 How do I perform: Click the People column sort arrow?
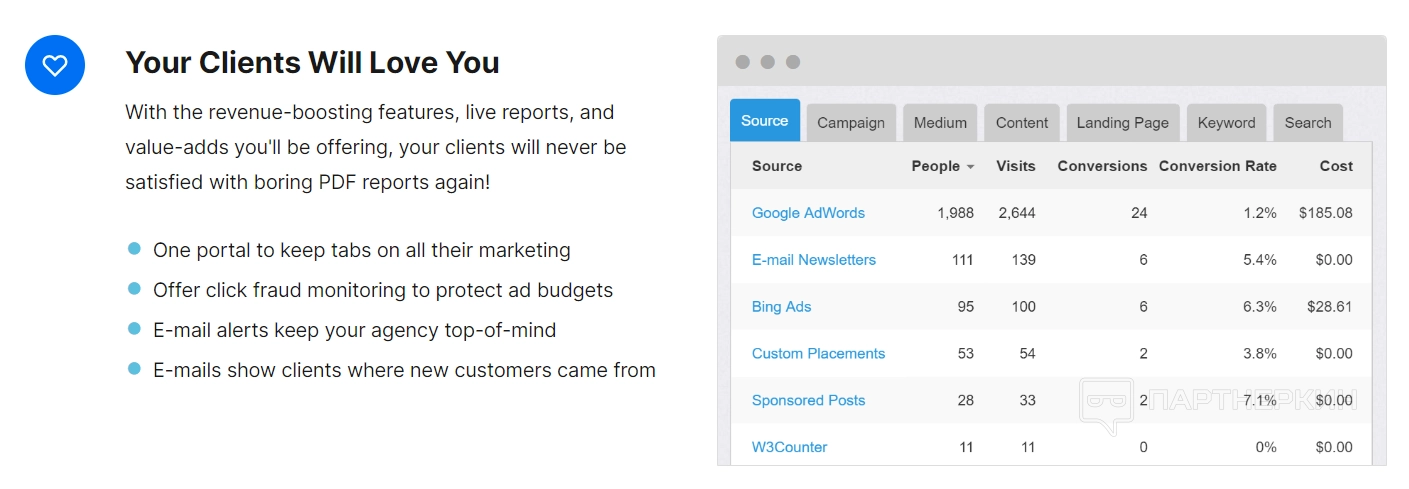point(970,167)
